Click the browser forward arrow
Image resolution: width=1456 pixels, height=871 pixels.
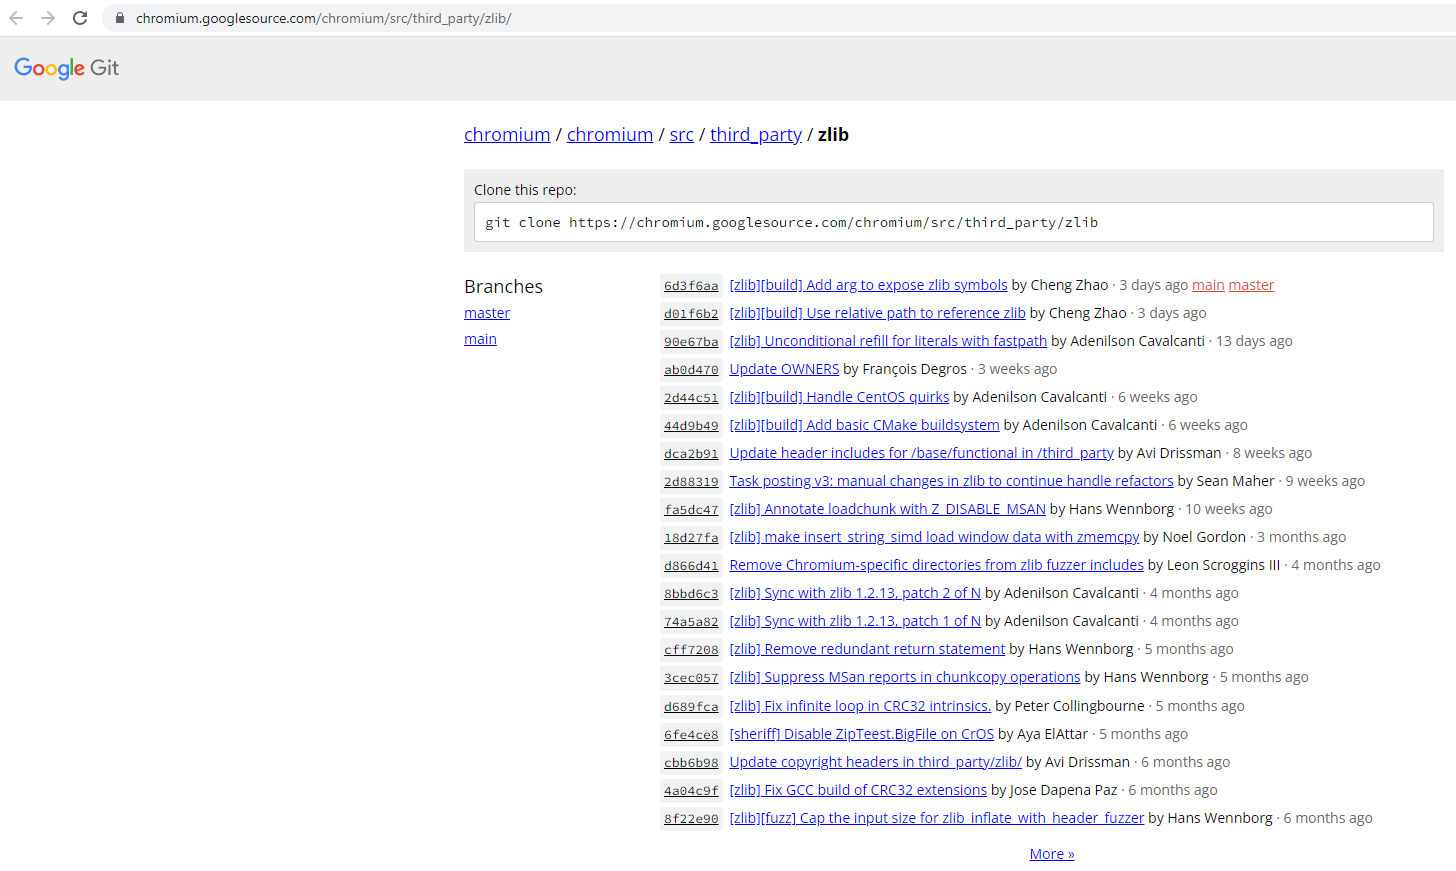48,18
